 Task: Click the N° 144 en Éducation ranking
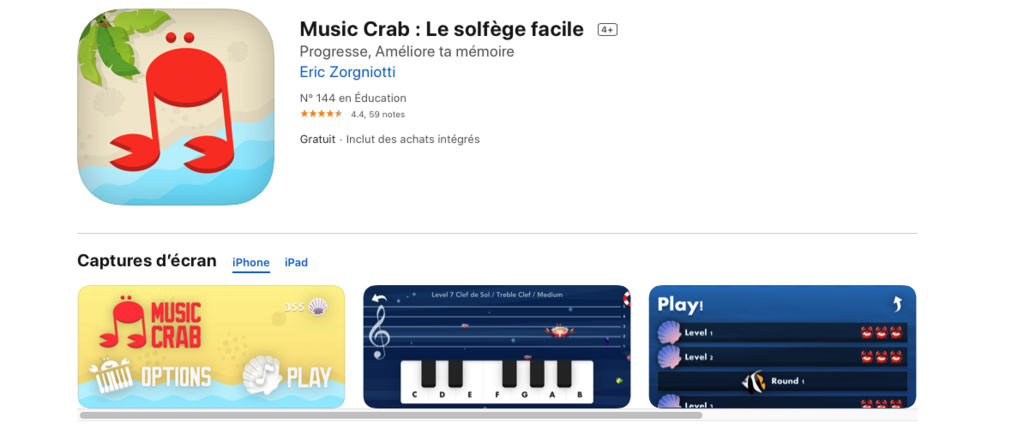click(353, 98)
